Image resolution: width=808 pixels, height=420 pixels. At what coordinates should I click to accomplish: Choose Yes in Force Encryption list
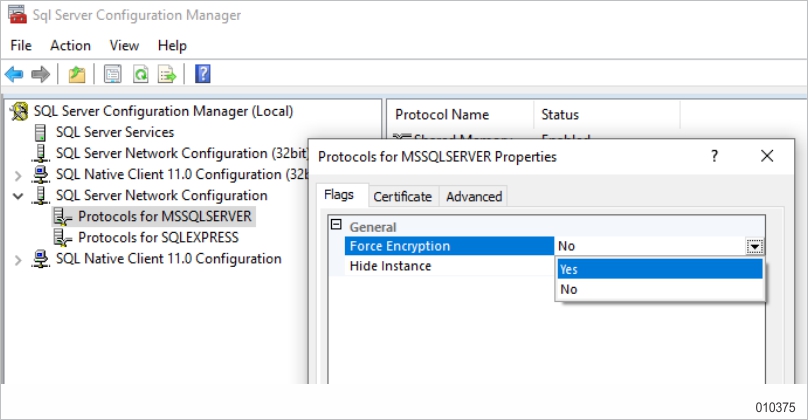[x=660, y=269]
